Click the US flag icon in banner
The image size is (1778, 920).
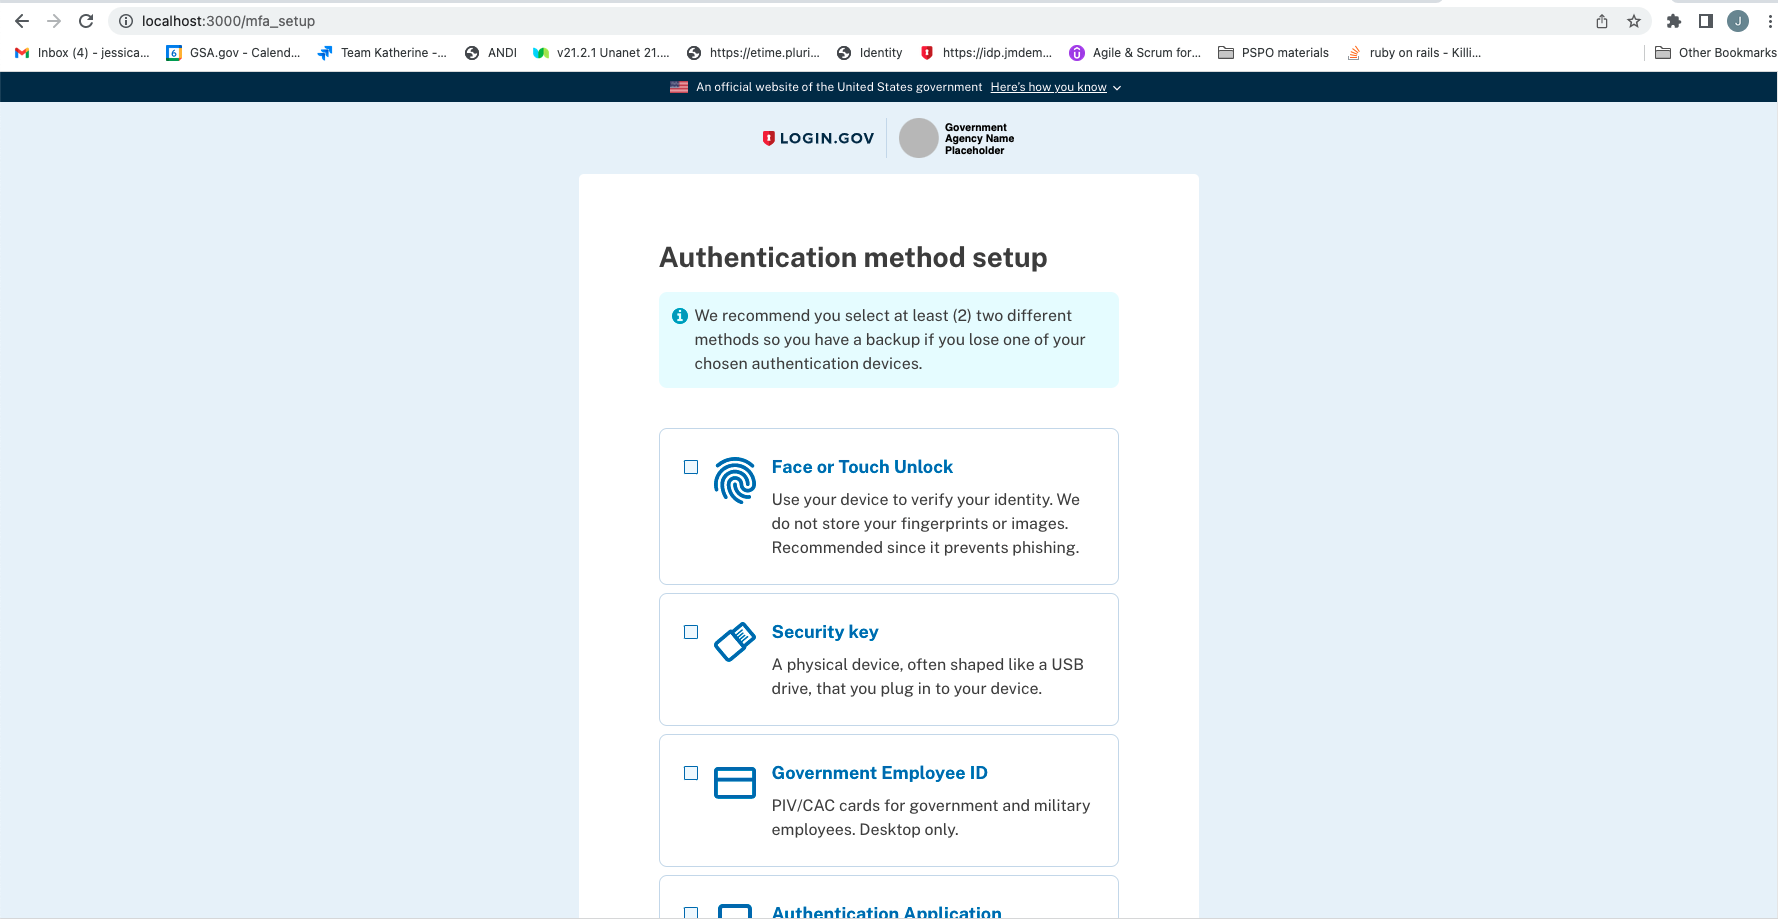679,87
